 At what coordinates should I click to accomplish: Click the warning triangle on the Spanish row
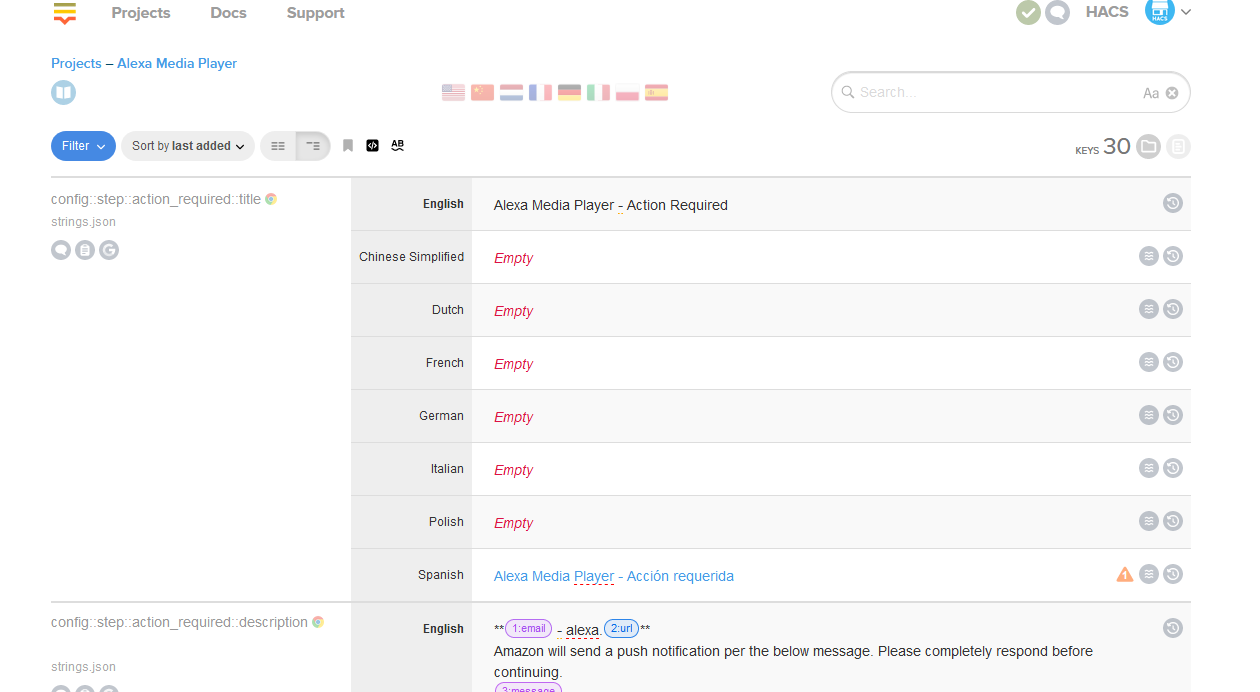(x=1124, y=573)
